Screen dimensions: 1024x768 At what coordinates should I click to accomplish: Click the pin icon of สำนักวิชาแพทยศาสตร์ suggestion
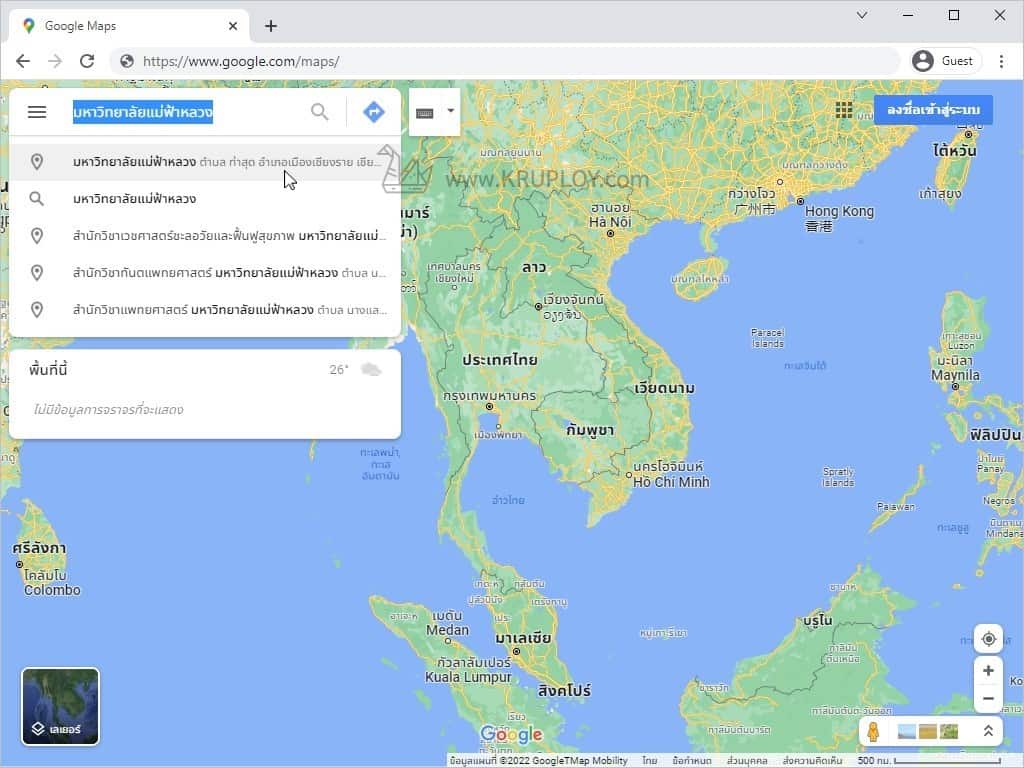click(x=37, y=310)
